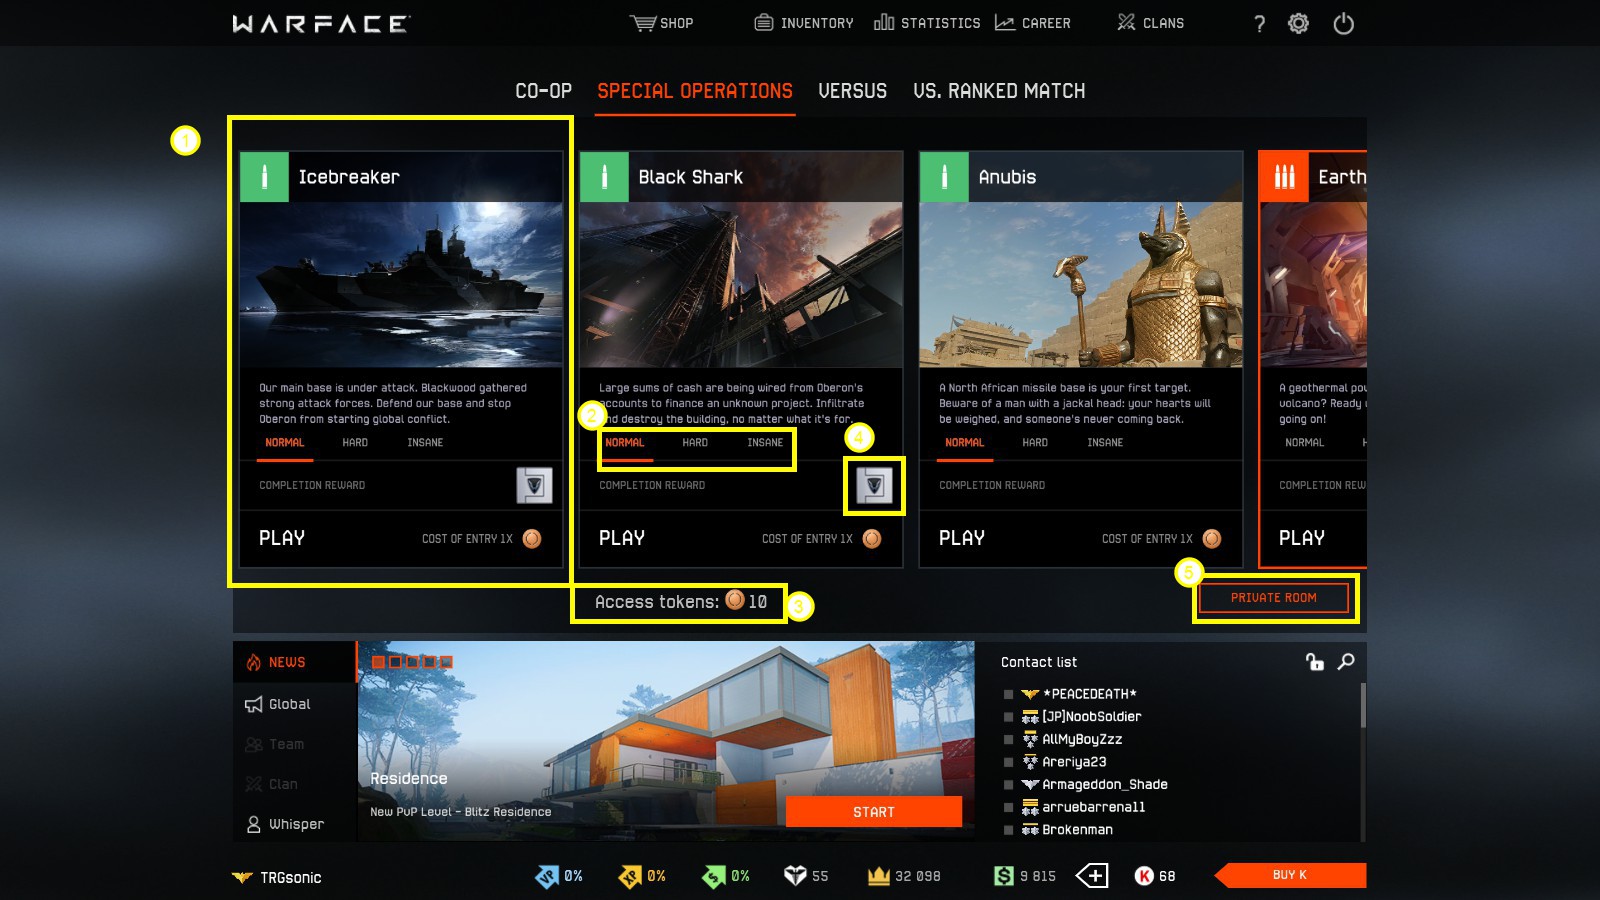Click the add currency plus icon
Viewport: 1600px width, 900px height.
(x=1092, y=876)
